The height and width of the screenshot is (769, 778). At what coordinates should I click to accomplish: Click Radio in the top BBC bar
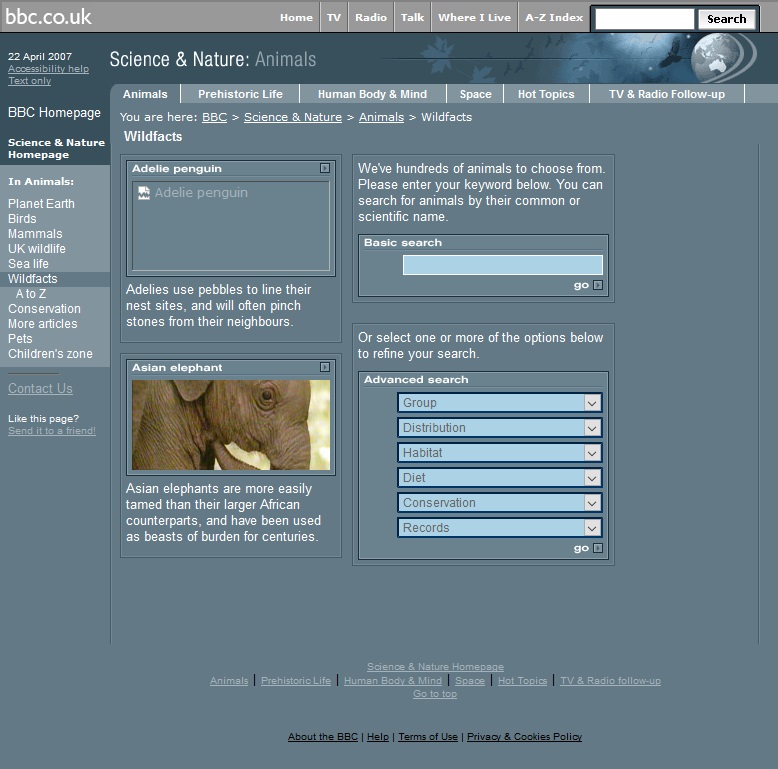(371, 17)
